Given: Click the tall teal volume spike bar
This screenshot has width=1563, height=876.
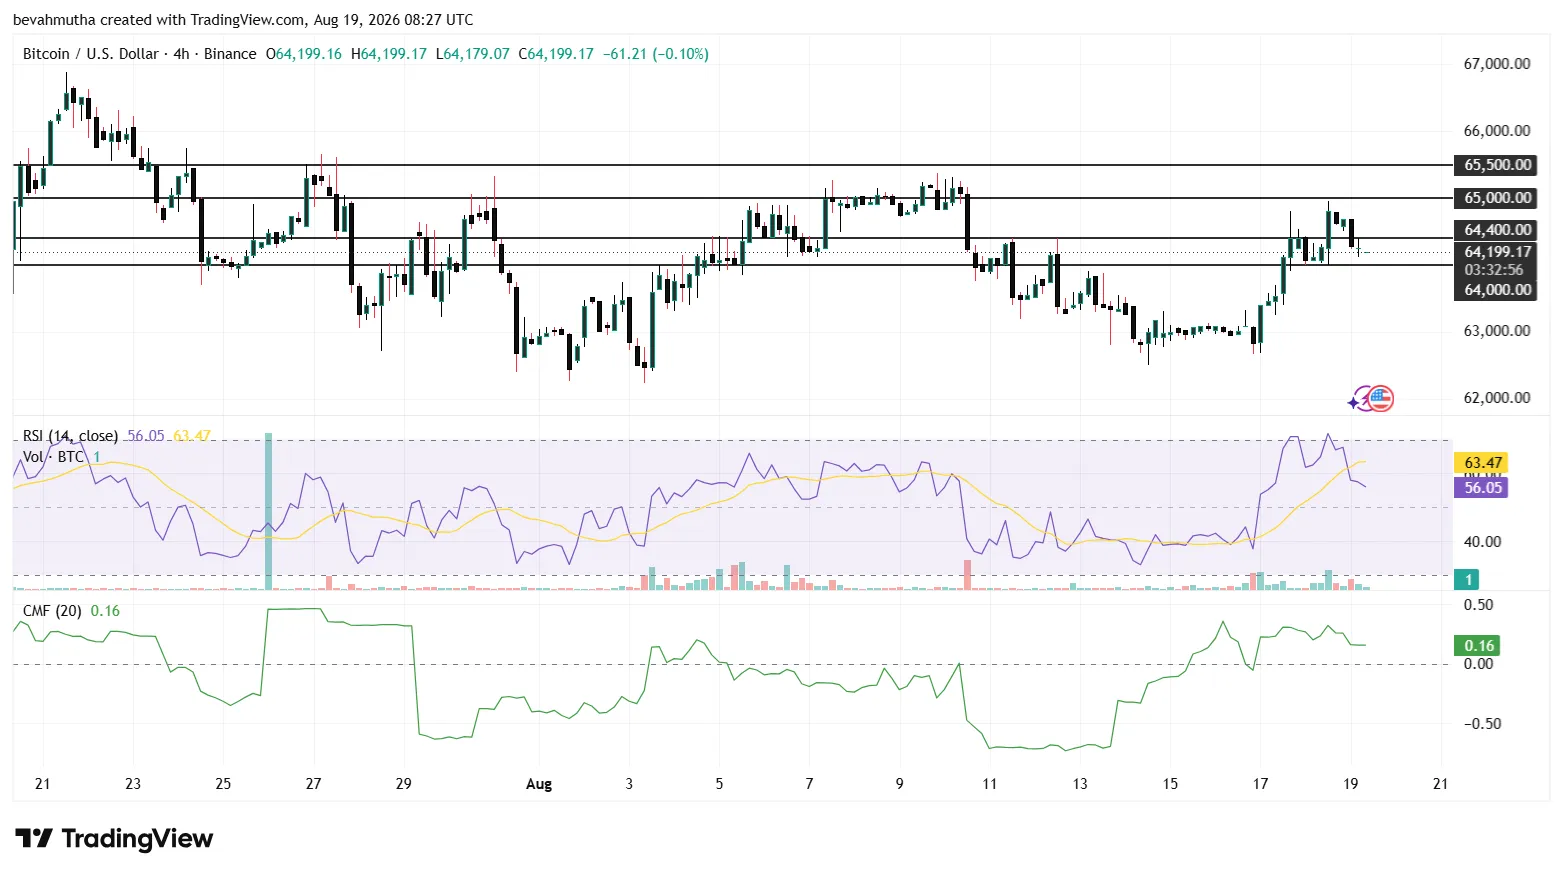Looking at the screenshot, I should click(x=268, y=512).
